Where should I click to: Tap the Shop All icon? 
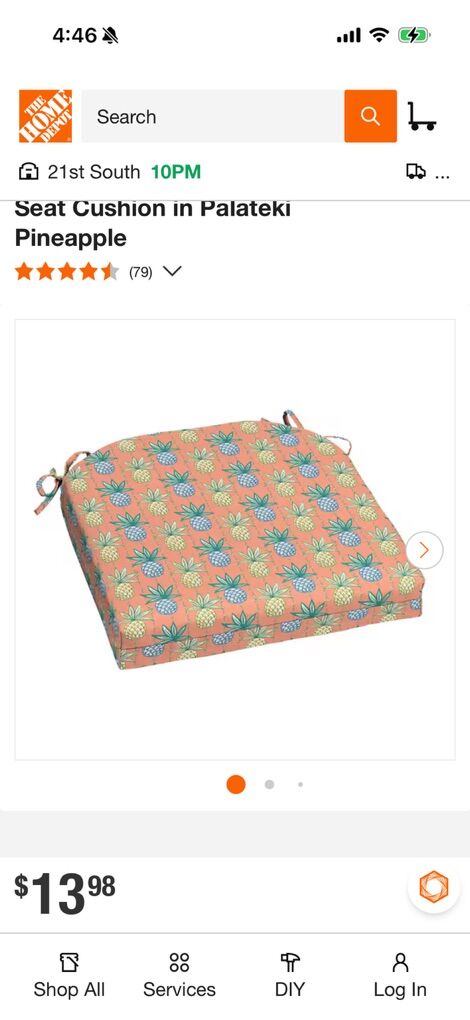coord(69,962)
